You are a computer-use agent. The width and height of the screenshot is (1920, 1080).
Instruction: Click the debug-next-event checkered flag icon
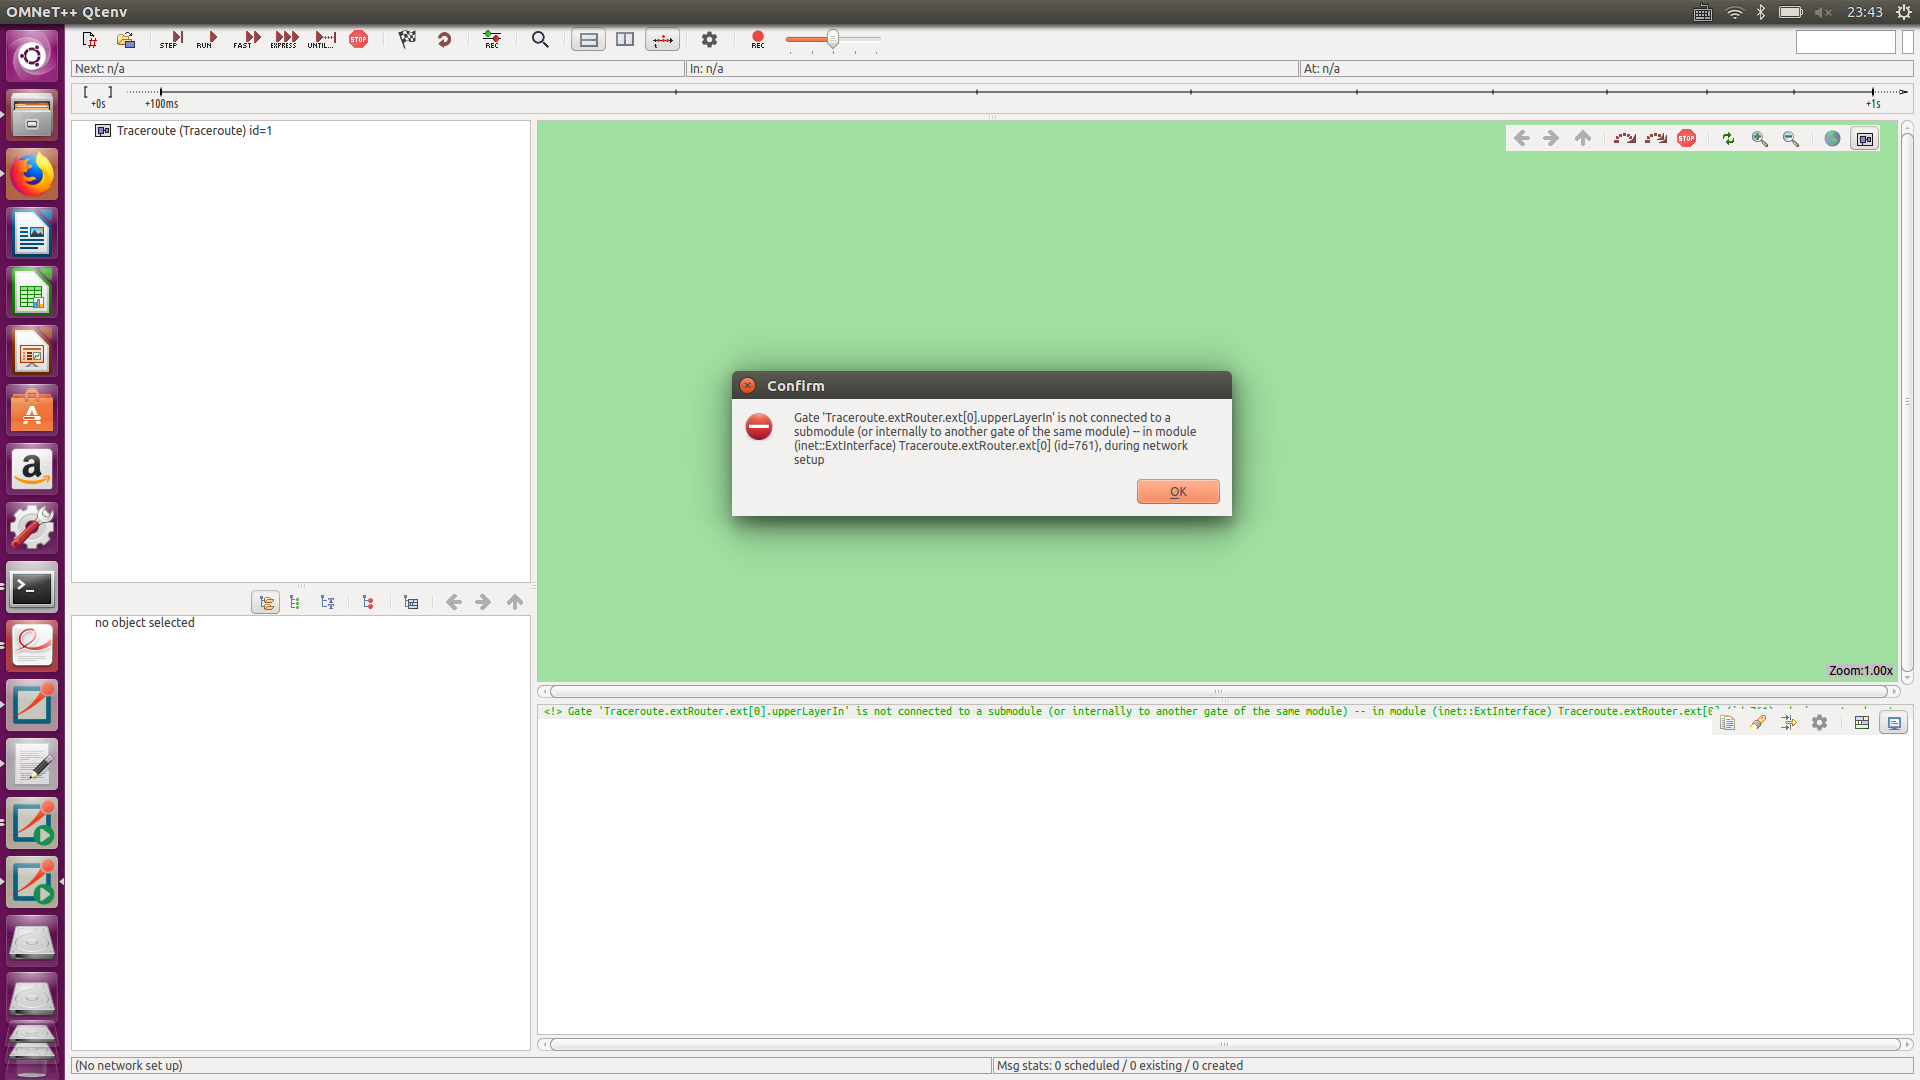(x=407, y=40)
